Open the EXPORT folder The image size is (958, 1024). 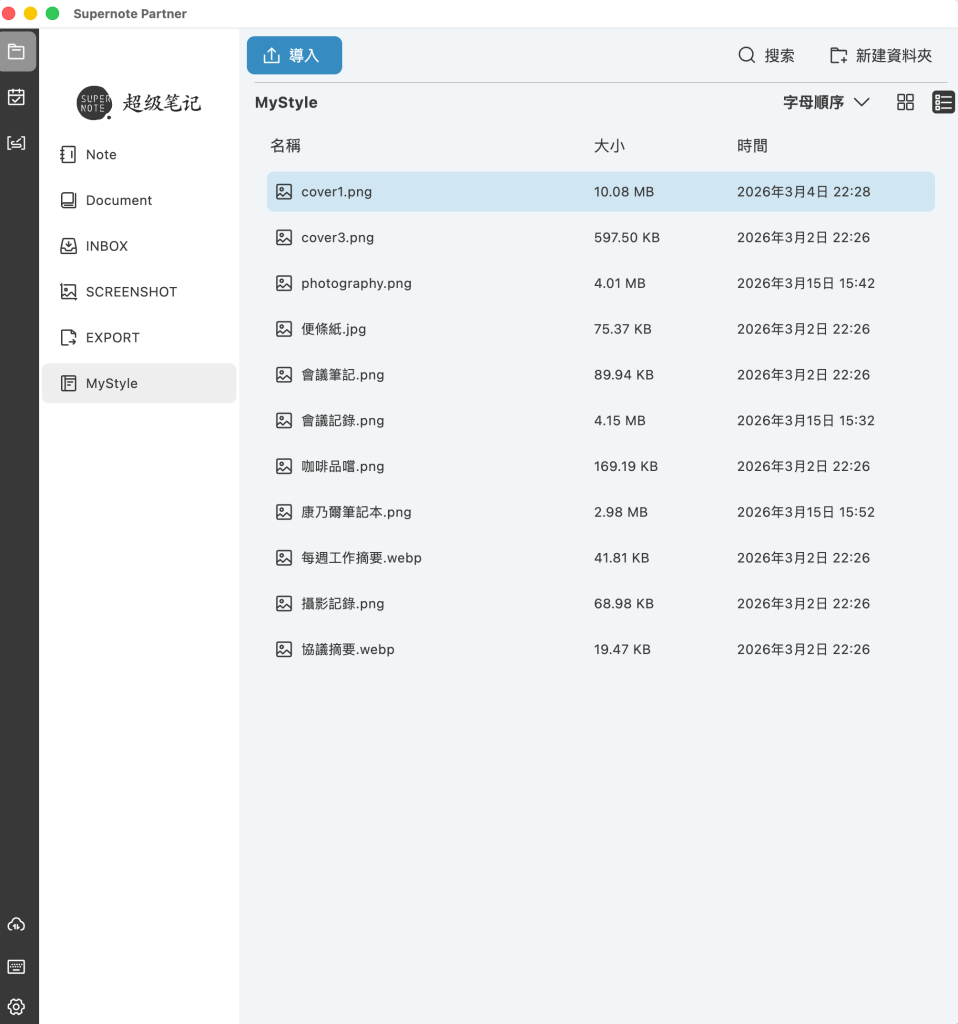tap(139, 338)
